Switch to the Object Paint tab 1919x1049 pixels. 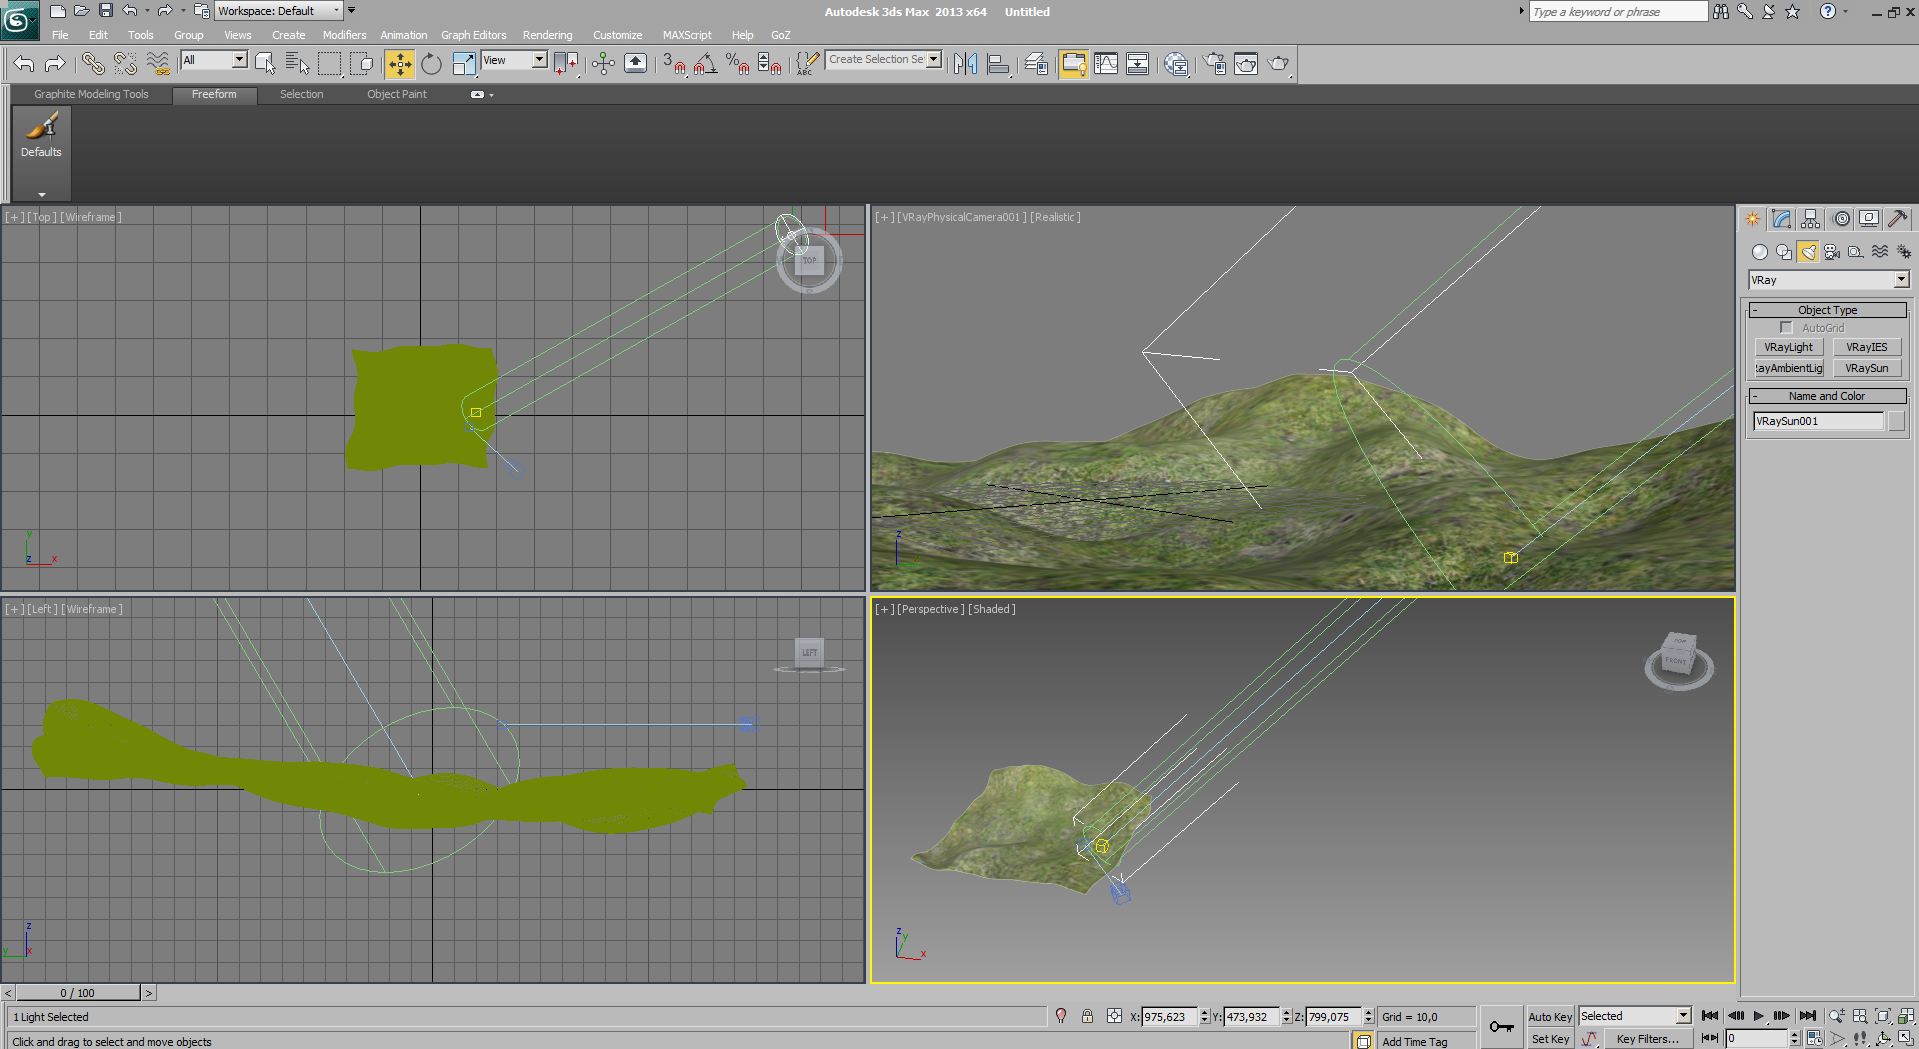(396, 94)
